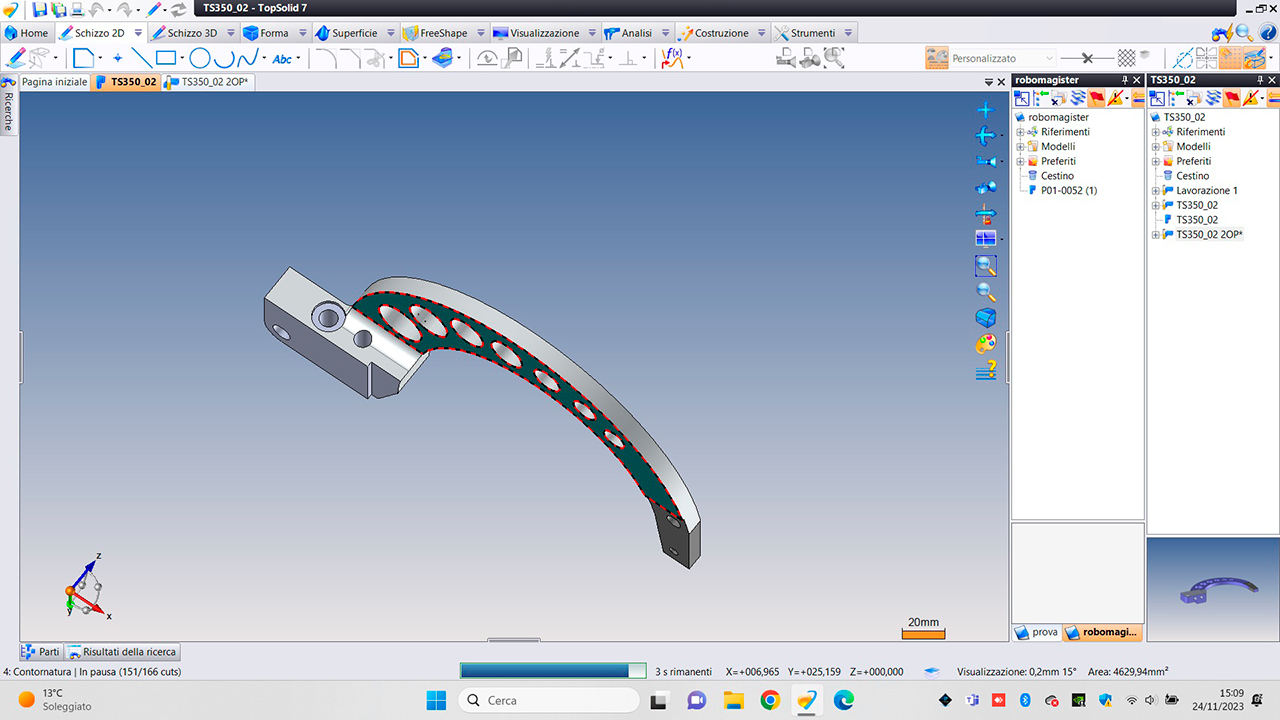
Task: Select the Rectangle sketch tool
Action: coord(166,58)
